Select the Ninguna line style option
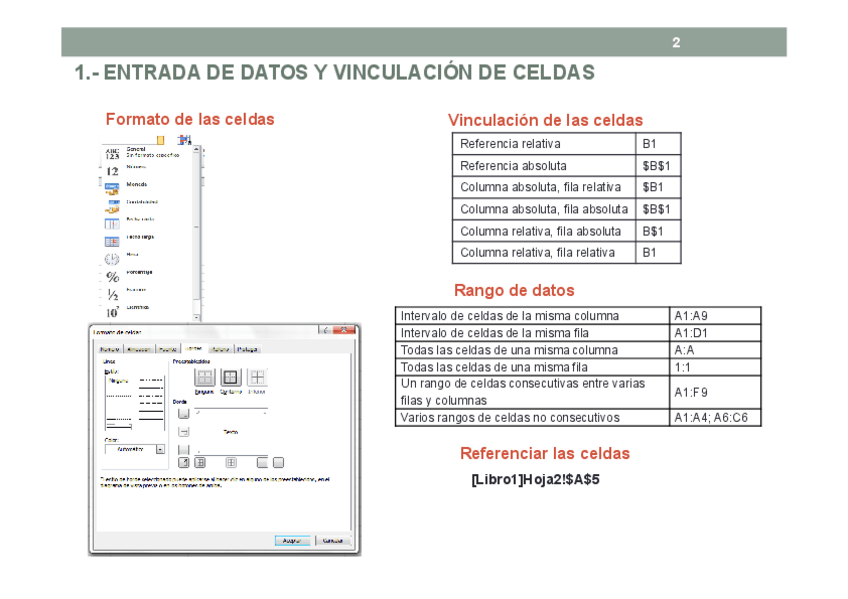The height and width of the screenshot is (599, 848). point(118,381)
